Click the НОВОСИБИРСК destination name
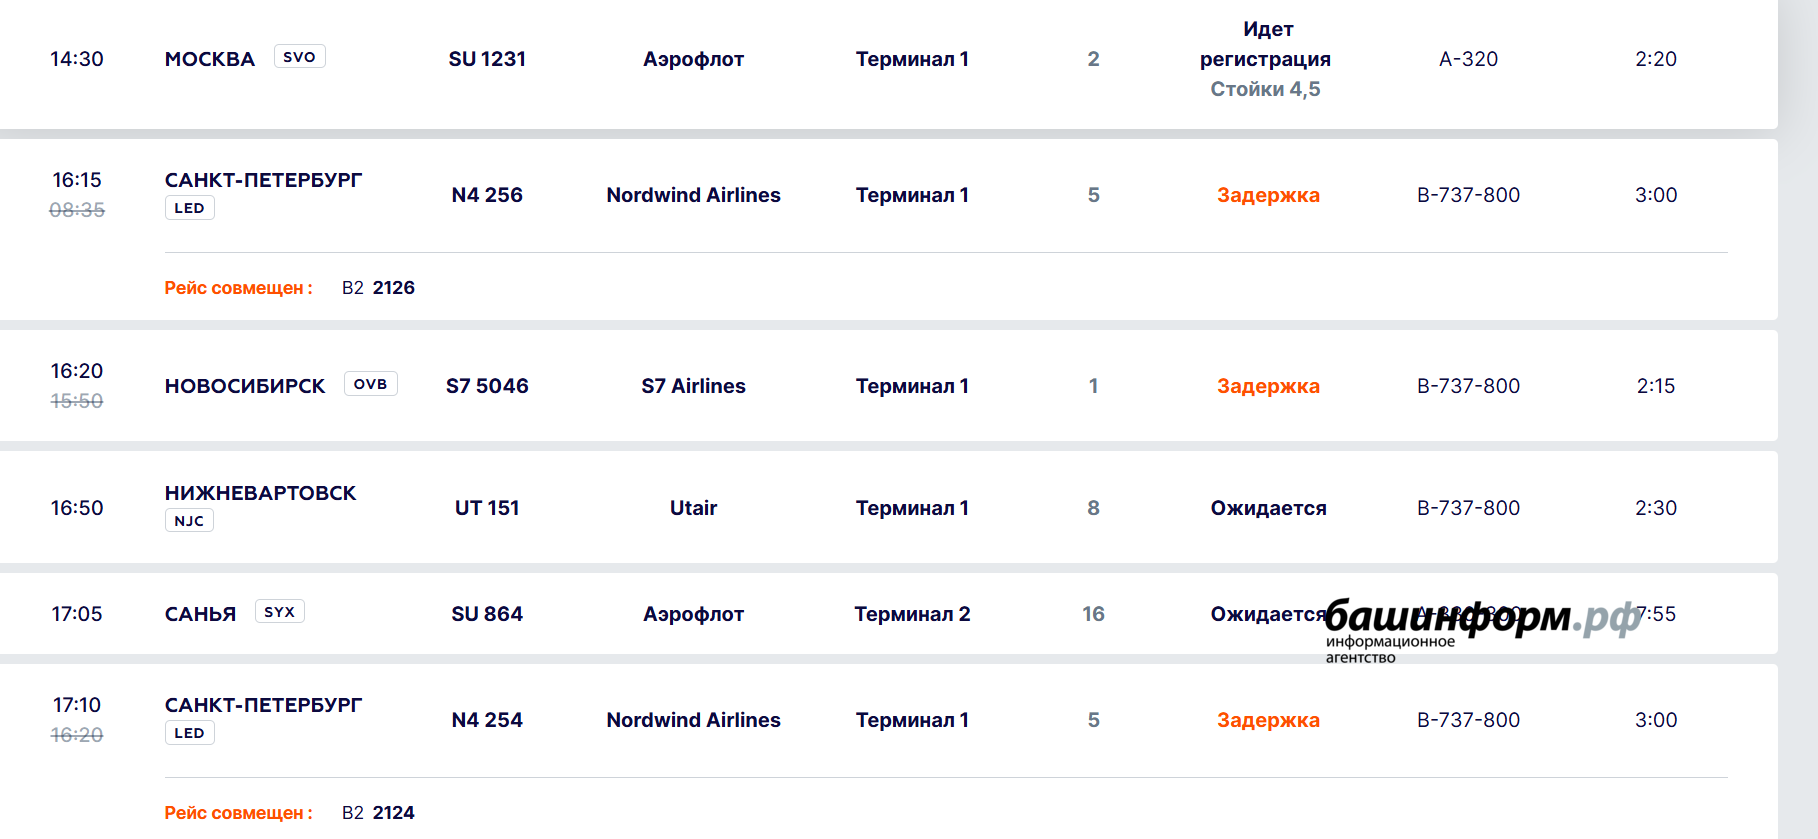Image resolution: width=1818 pixels, height=839 pixels. [245, 386]
